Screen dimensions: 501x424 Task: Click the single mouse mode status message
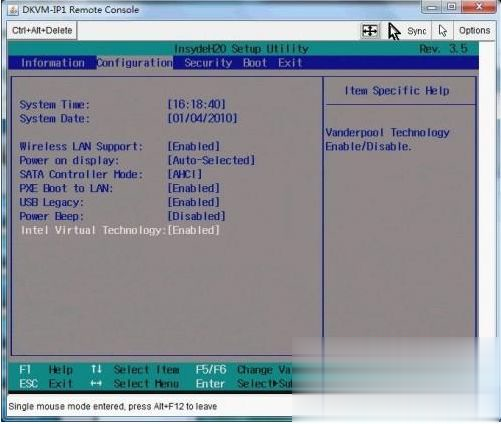113,406
